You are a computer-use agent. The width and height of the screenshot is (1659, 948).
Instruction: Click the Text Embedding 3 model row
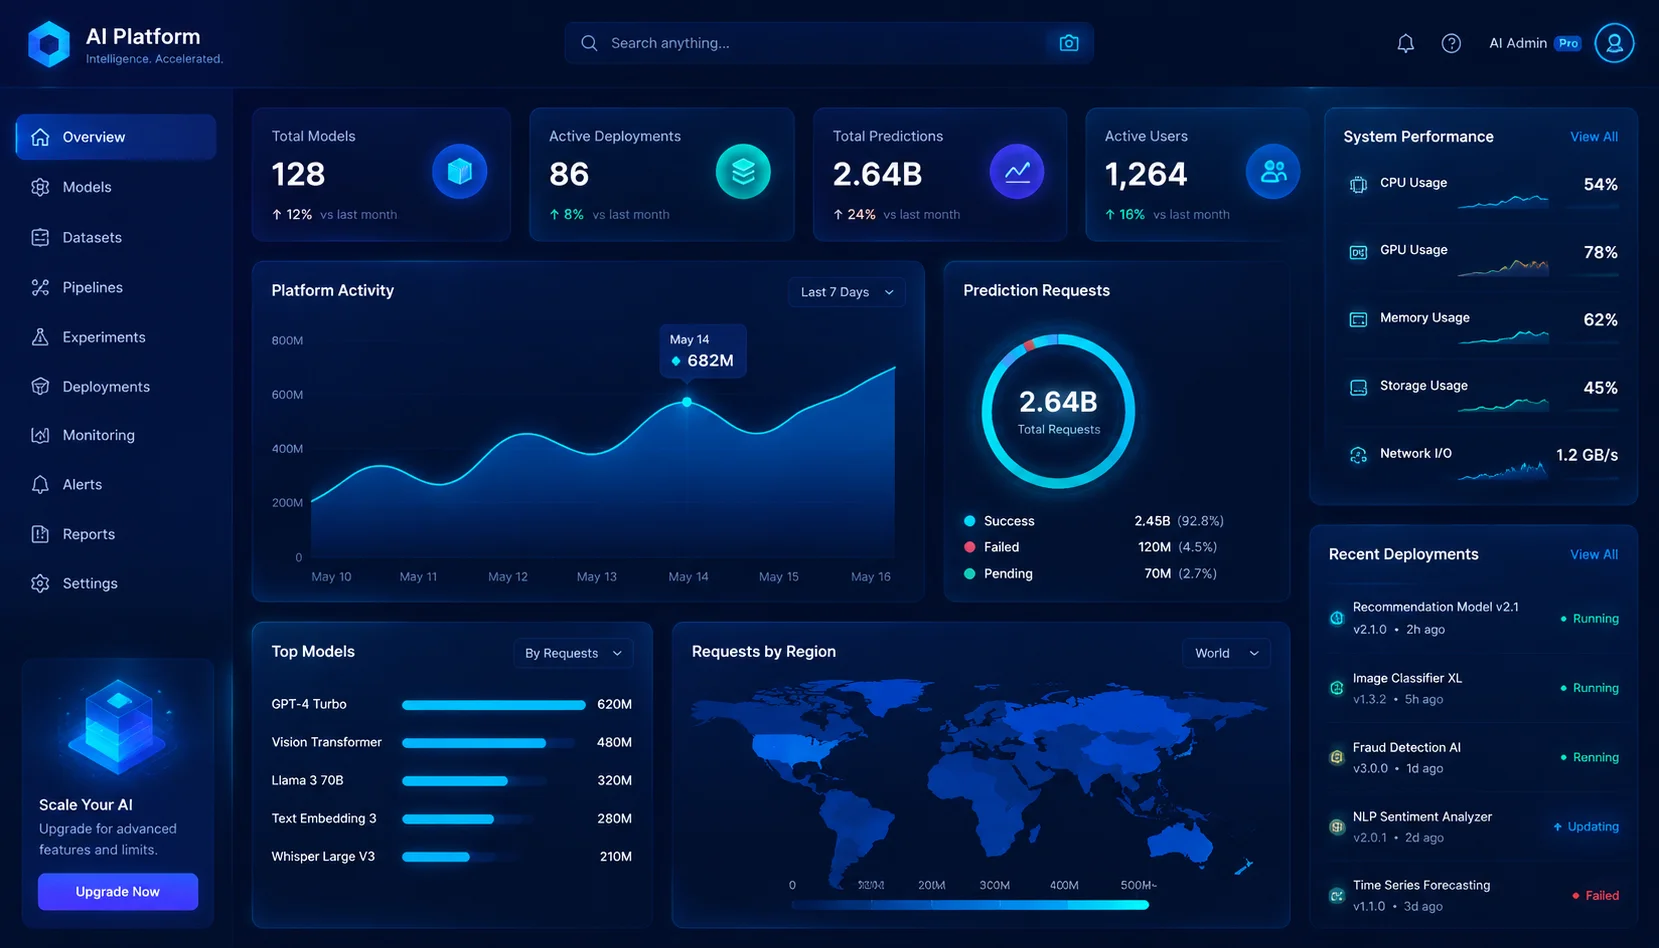452,819
